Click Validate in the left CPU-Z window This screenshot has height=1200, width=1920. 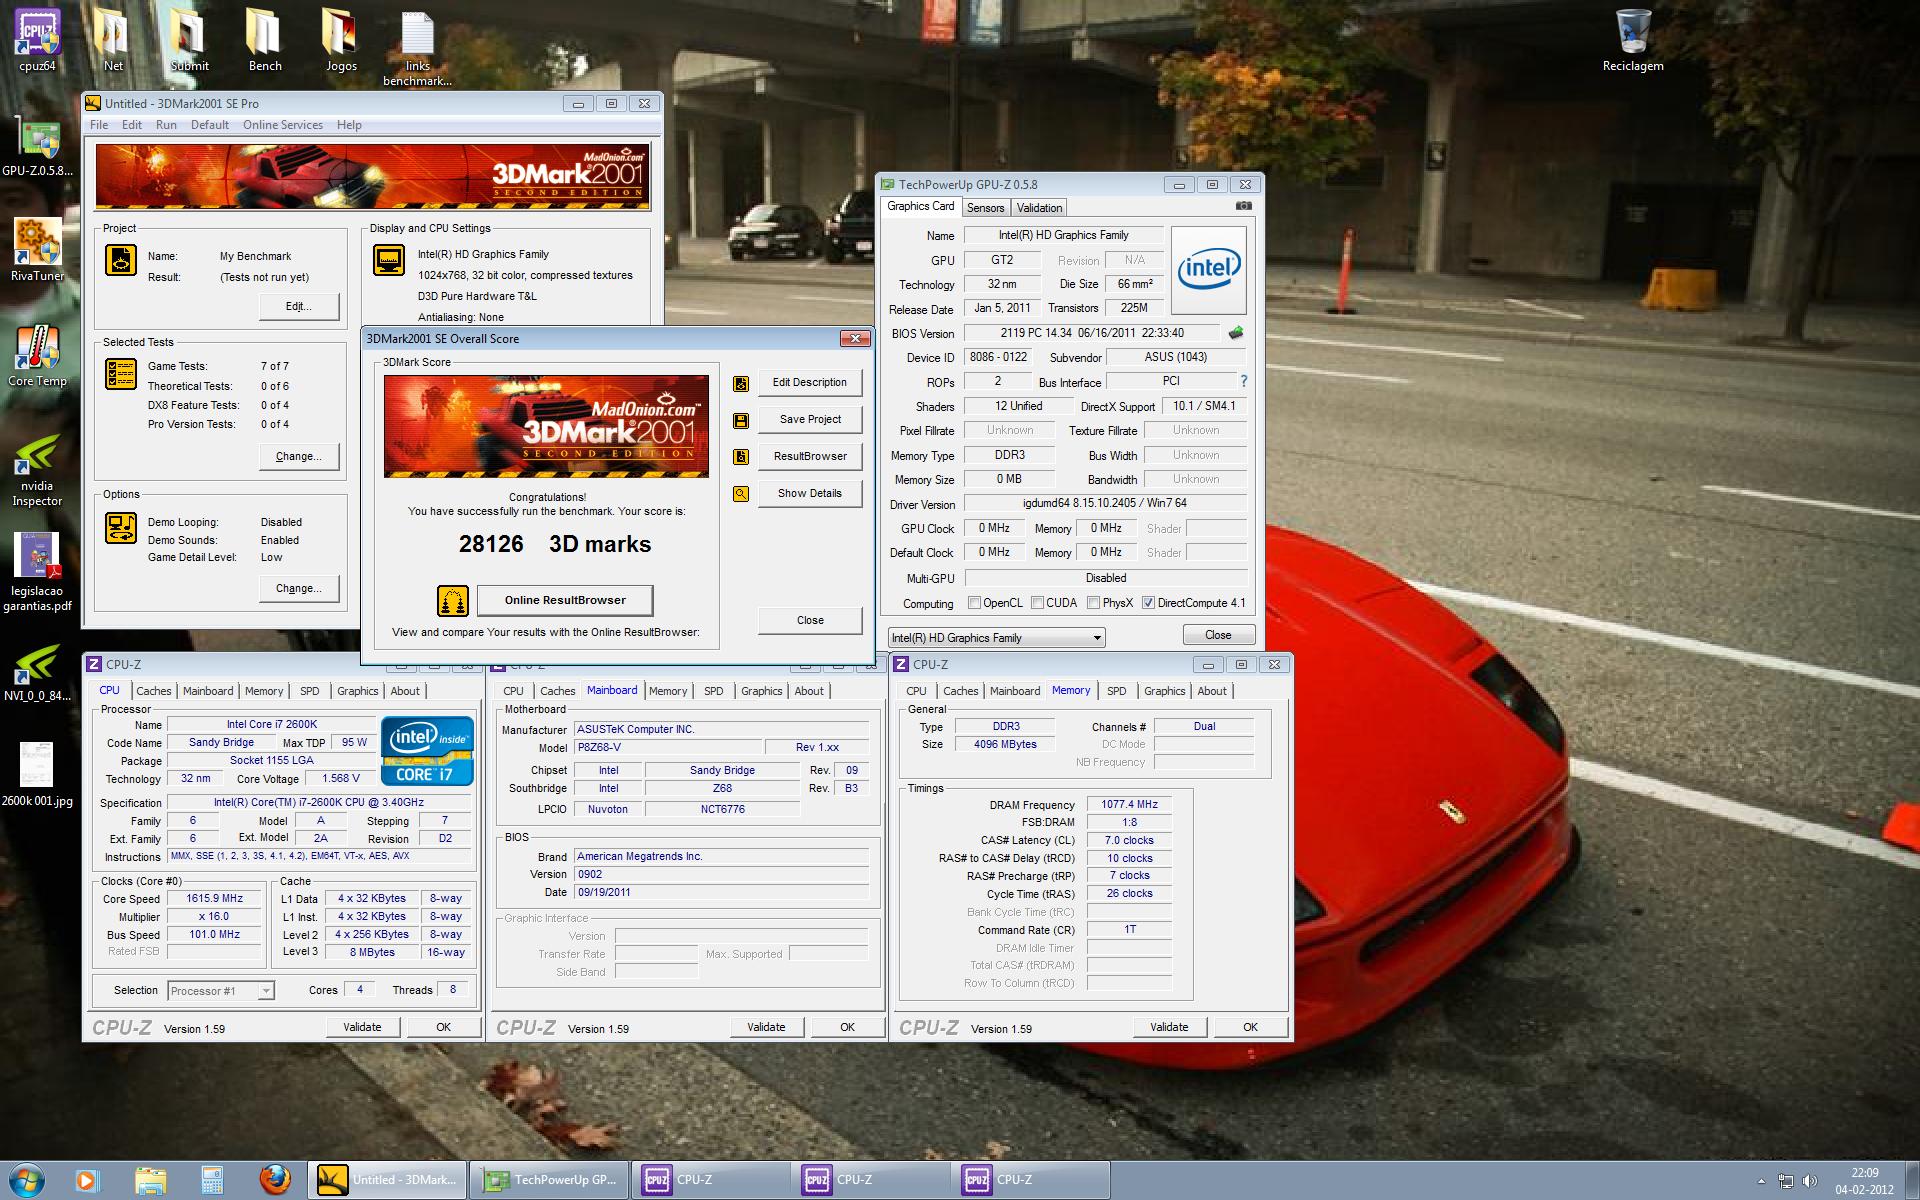362,1027
